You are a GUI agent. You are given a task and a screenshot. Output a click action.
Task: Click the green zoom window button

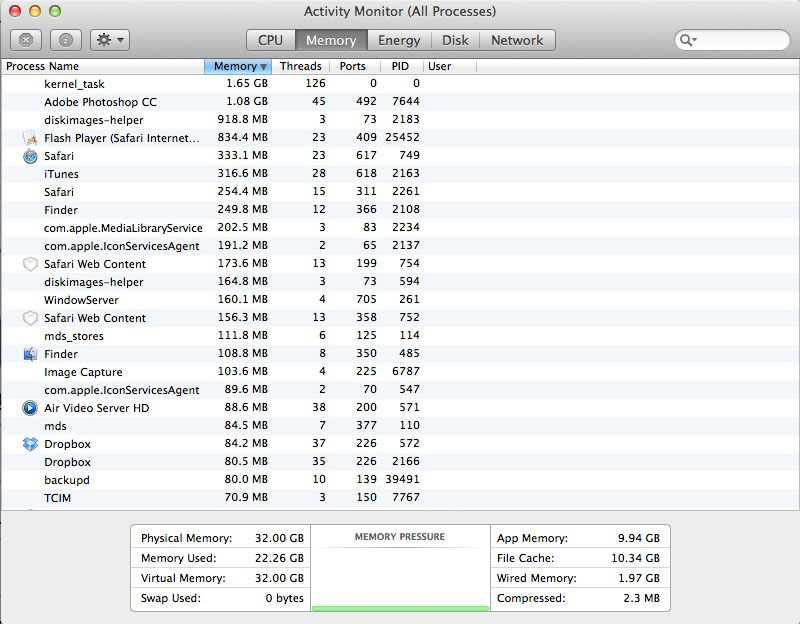pos(55,11)
